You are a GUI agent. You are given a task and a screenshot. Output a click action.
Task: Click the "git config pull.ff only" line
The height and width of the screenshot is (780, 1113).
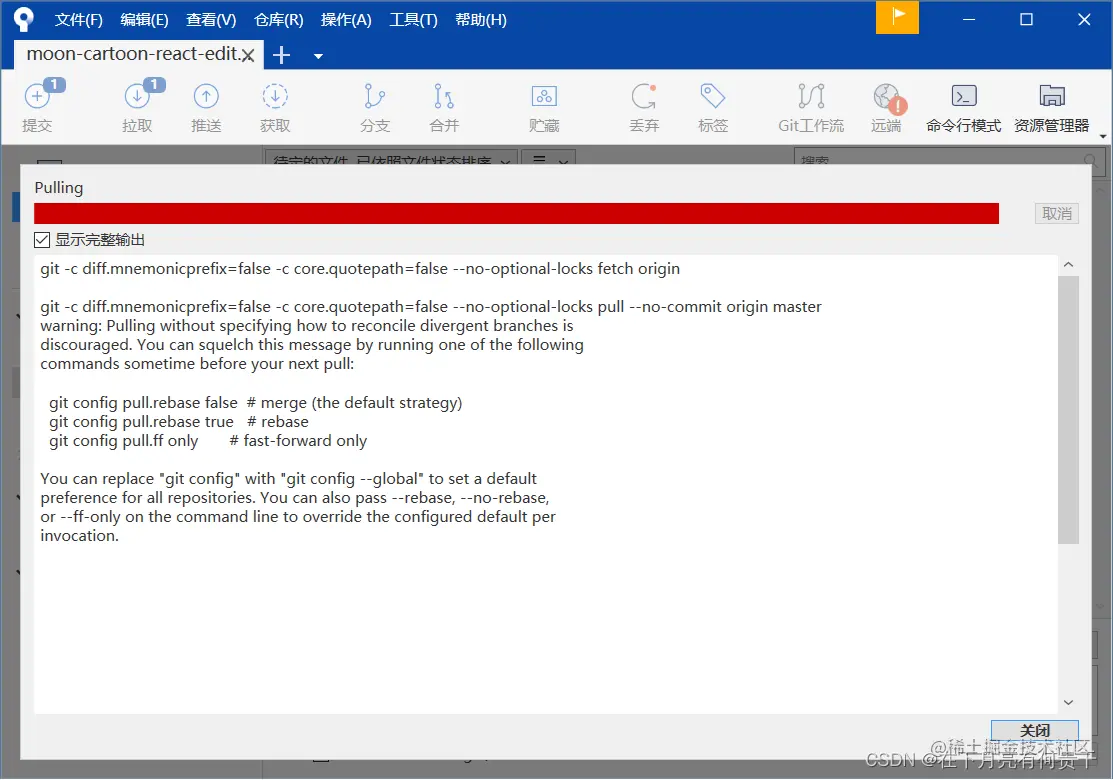click(208, 441)
